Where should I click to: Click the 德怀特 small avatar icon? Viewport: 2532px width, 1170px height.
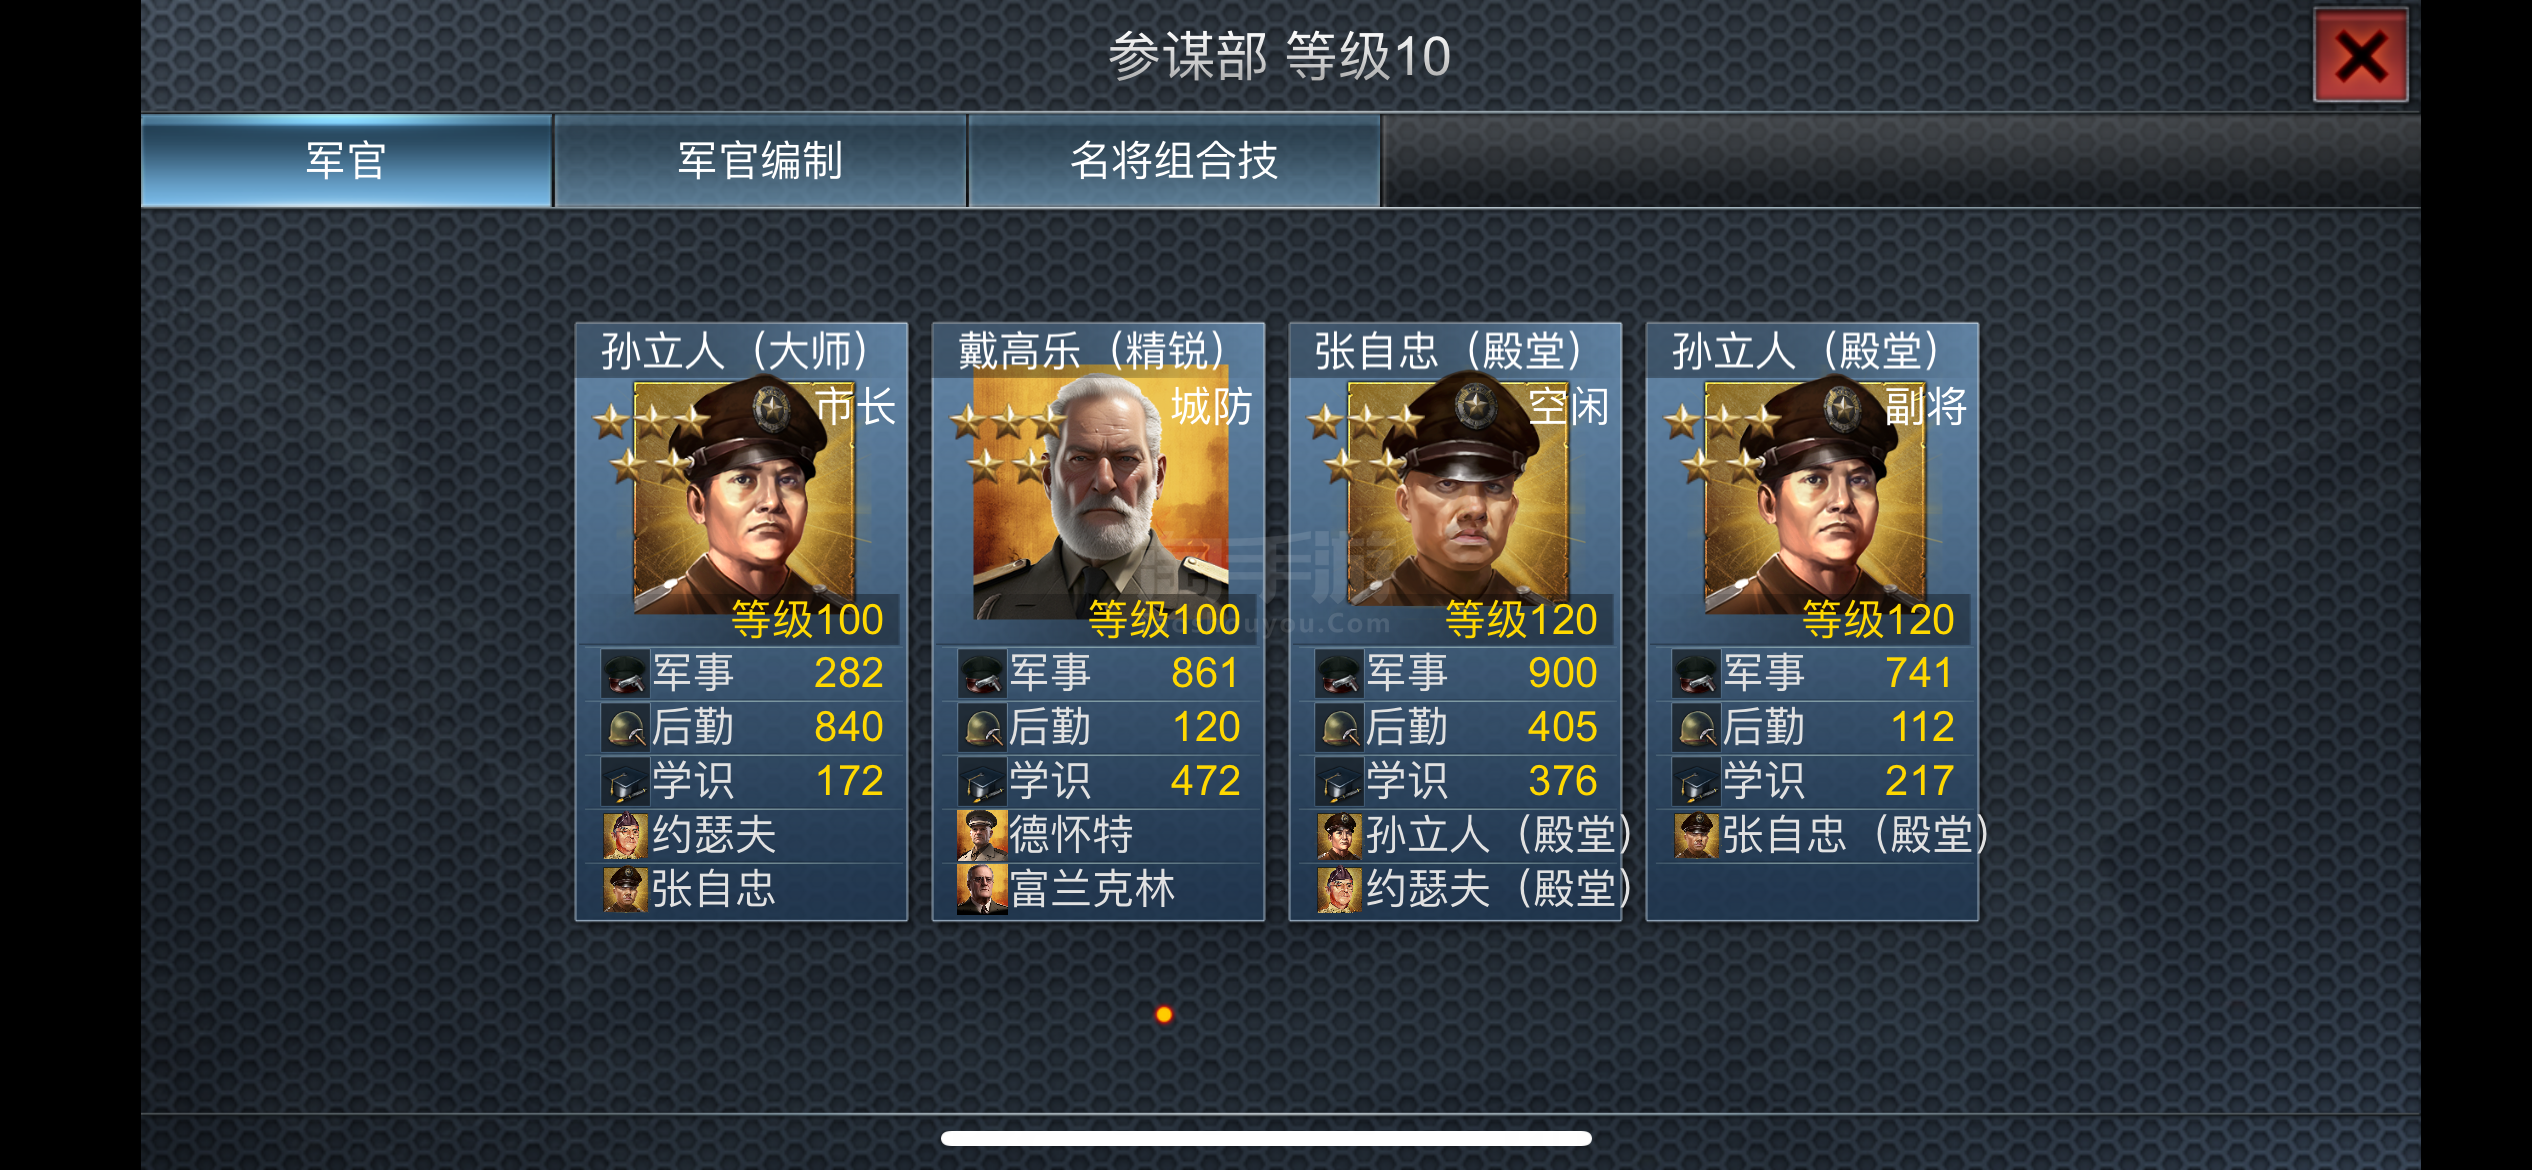coord(982,836)
